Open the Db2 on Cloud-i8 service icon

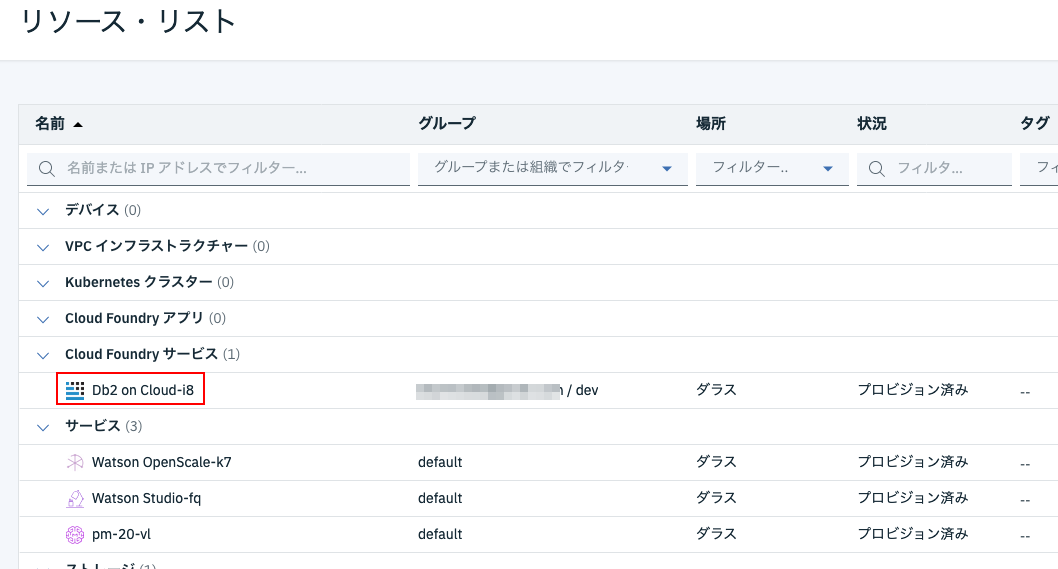click(75, 390)
